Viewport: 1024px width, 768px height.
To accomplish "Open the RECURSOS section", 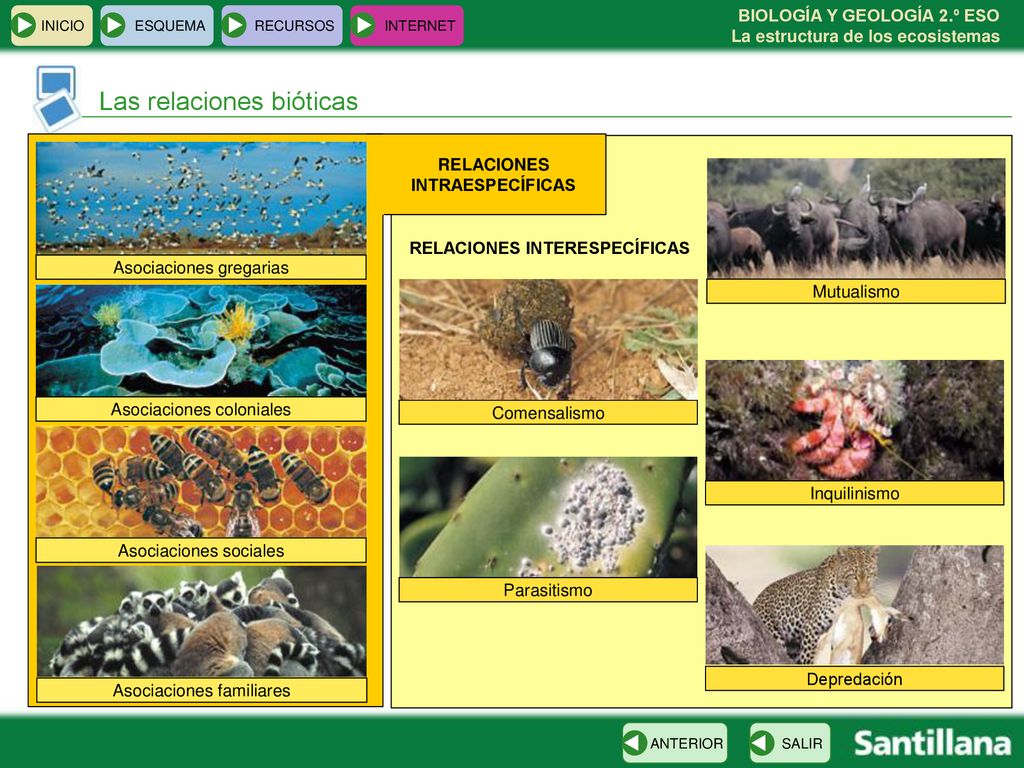I will [x=281, y=25].
